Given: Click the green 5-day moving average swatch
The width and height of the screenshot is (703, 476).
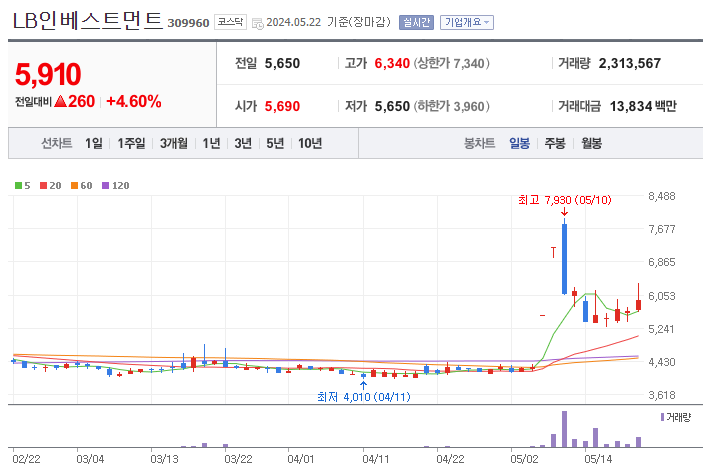Looking at the screenshot, I should point(18,186).
